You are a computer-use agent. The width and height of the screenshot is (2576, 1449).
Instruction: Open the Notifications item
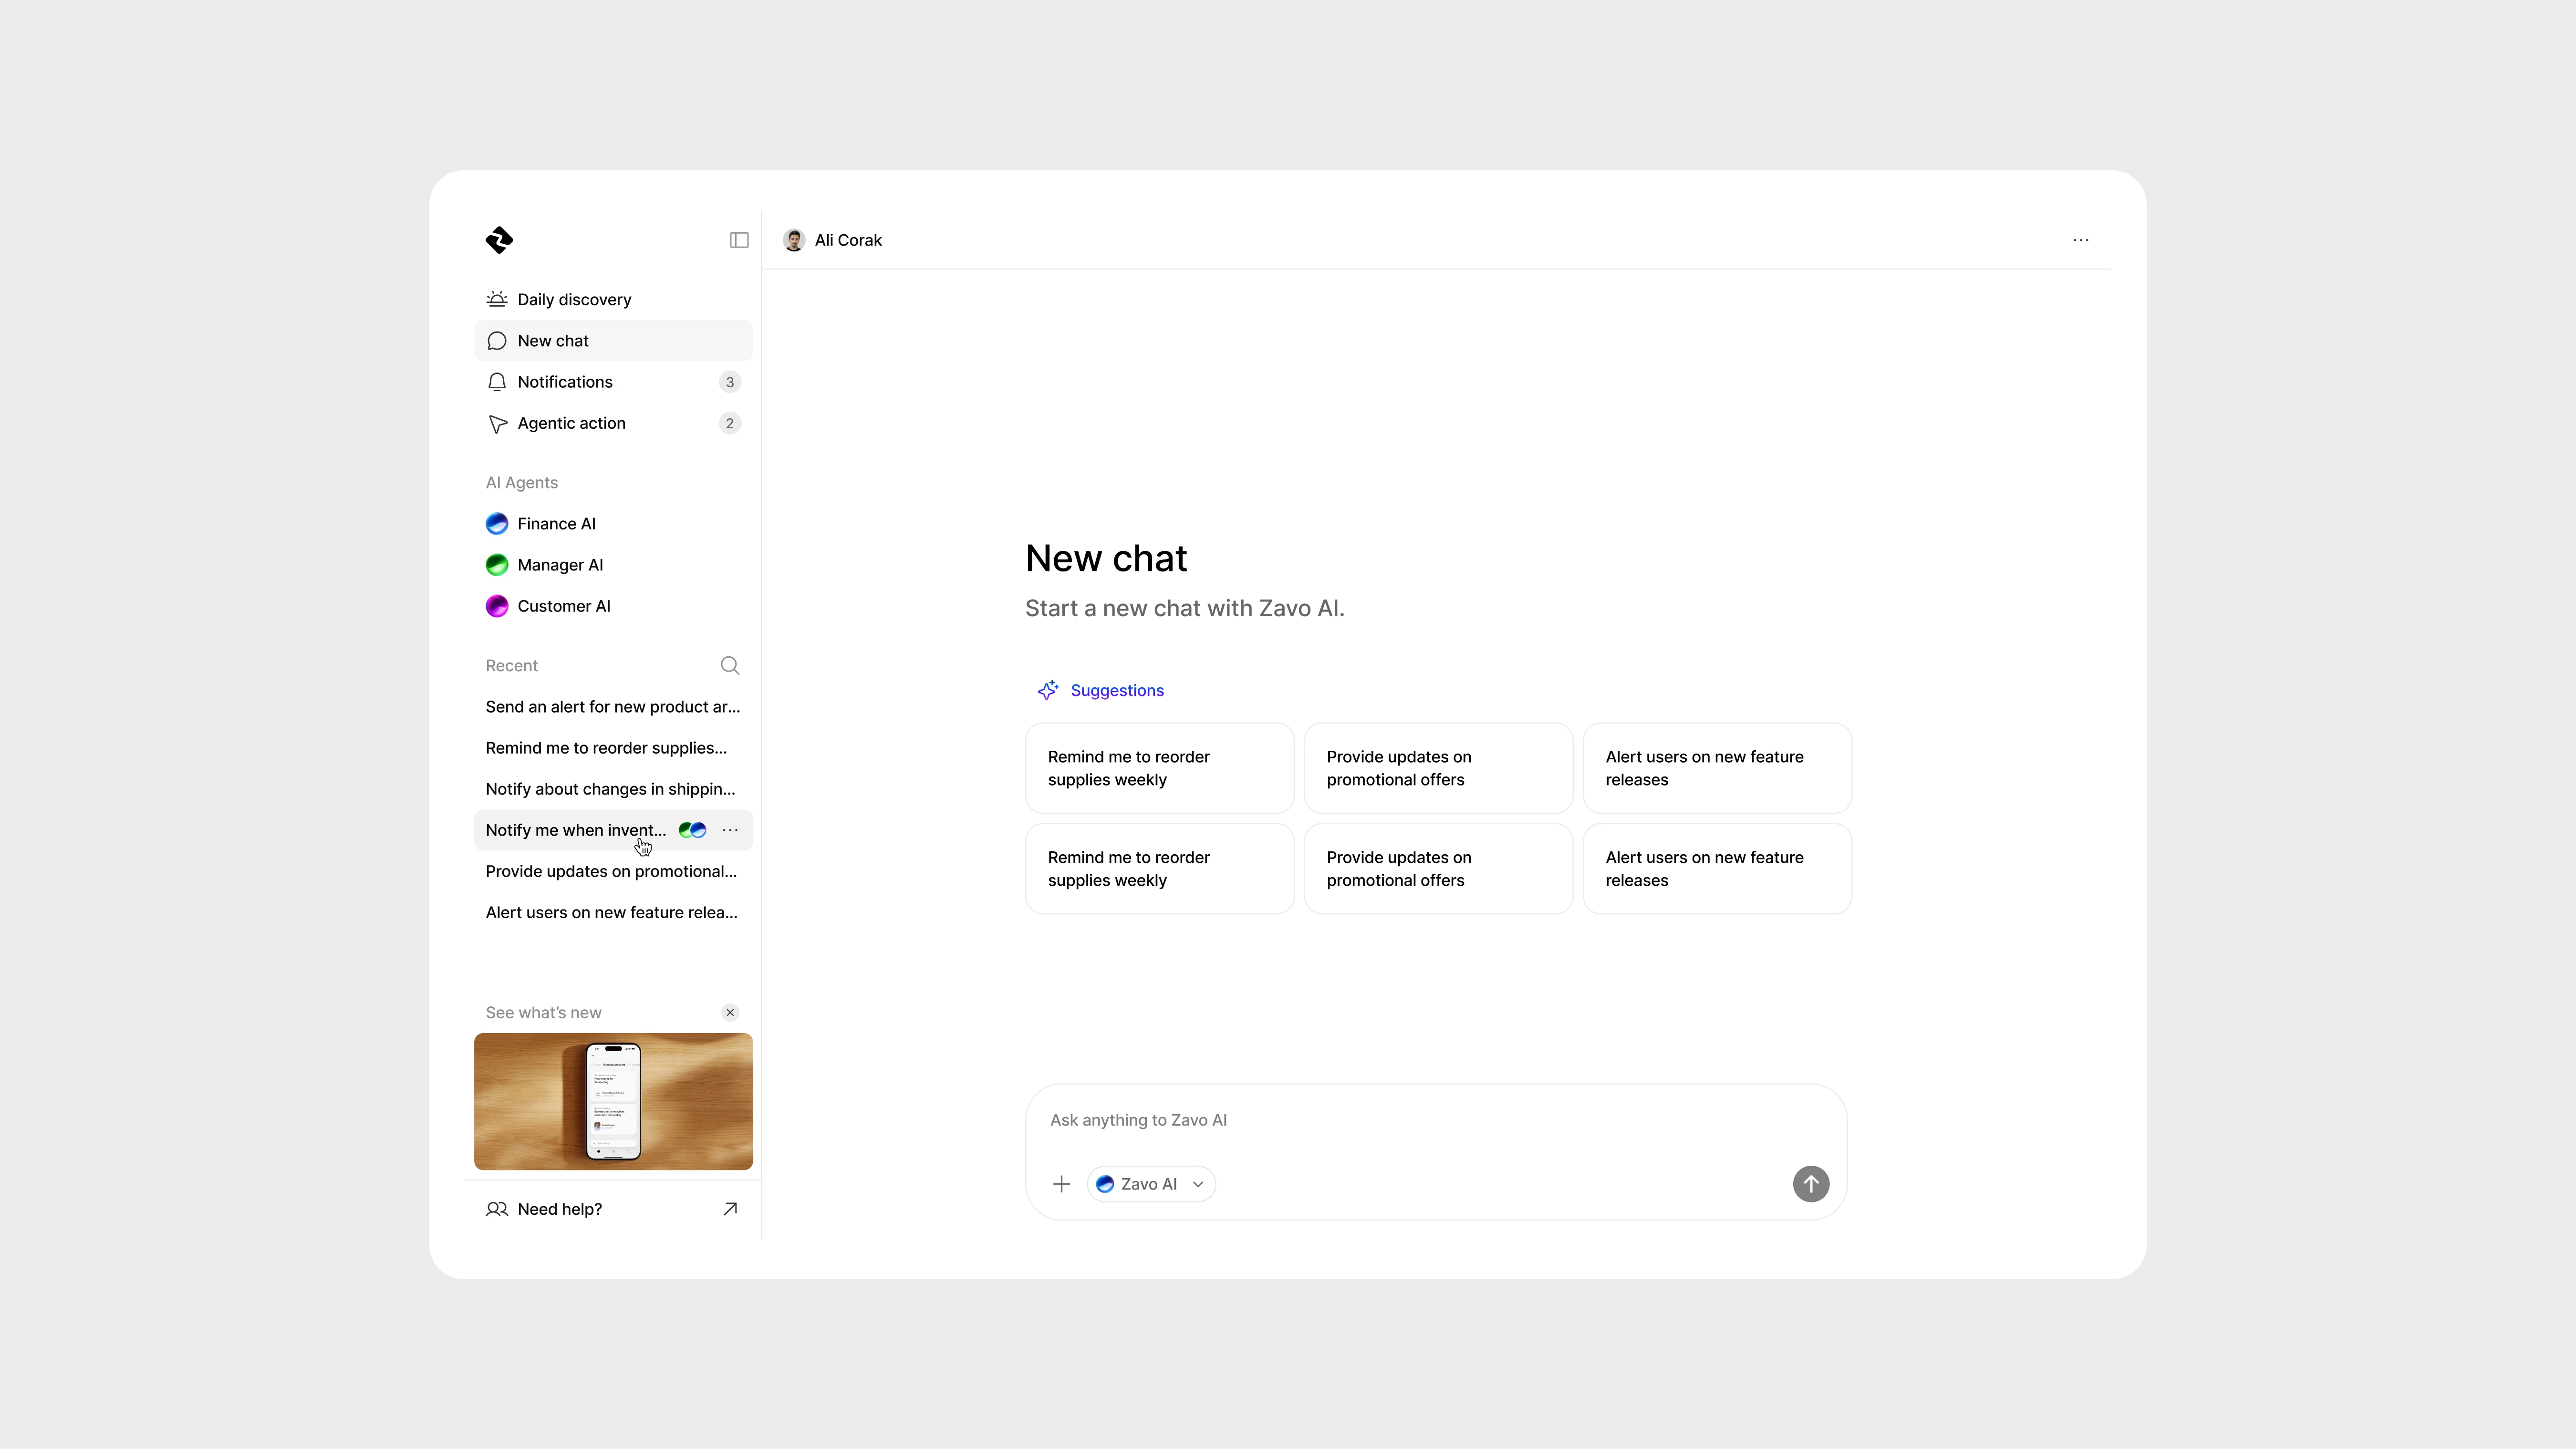pyautogui.click(x=565, y=382)
